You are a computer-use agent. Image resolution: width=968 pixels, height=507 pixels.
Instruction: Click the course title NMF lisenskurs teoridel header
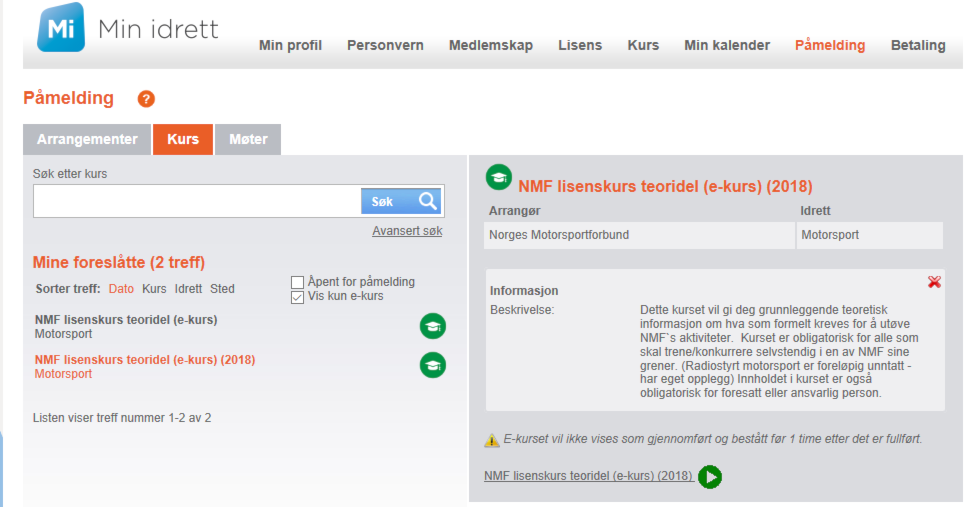666,186
